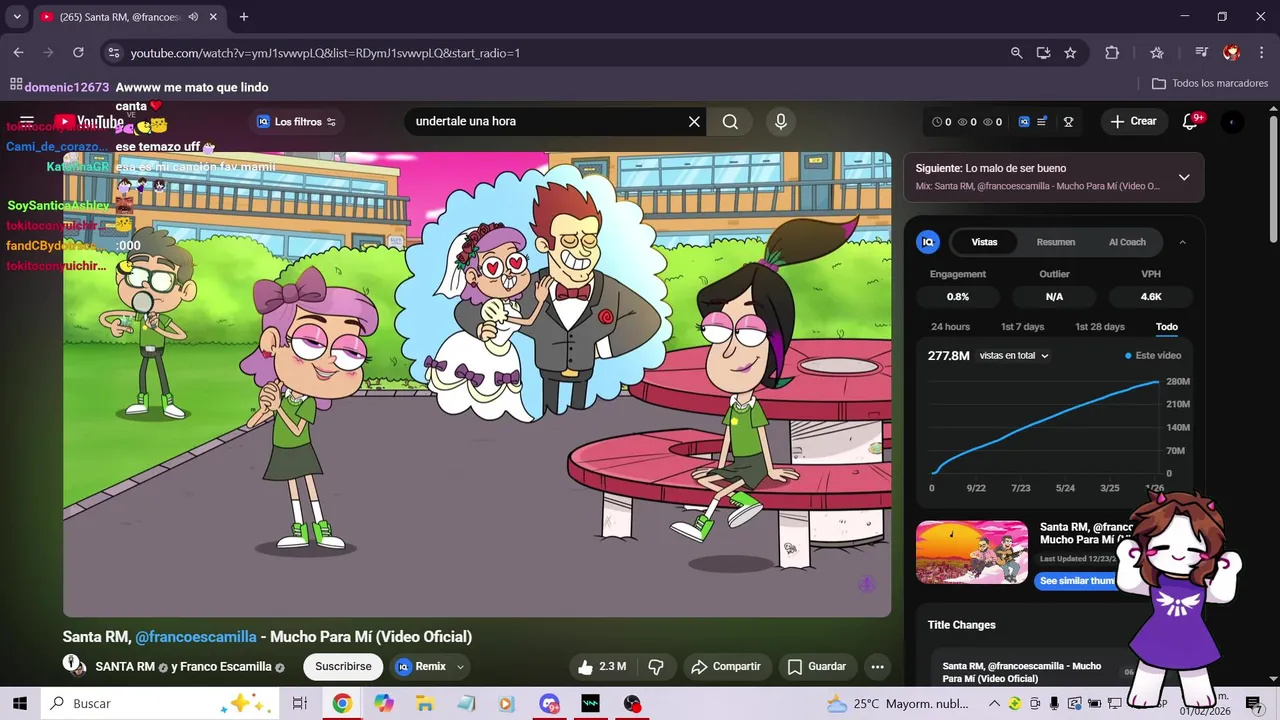1280x720 pixels.
Task: Open a new tab with plus button
Action: (x=244, y=17)
